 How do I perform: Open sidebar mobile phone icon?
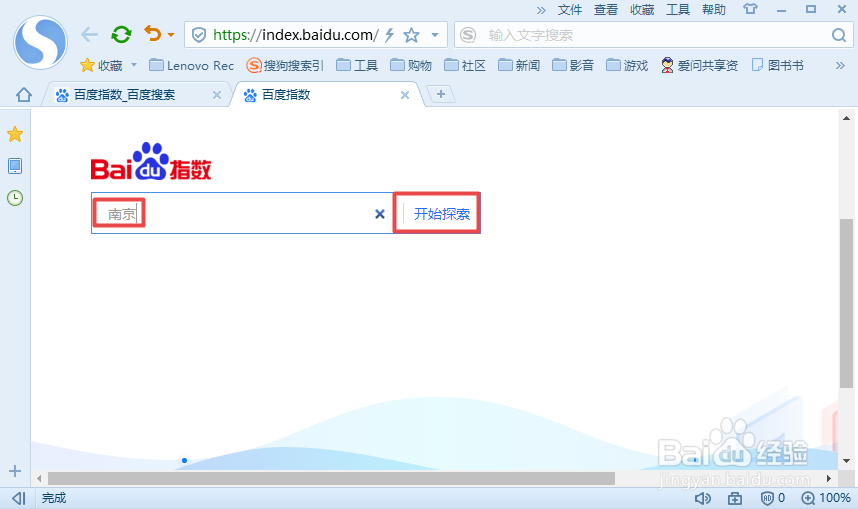pyautogui.click(x=15, y=166)
